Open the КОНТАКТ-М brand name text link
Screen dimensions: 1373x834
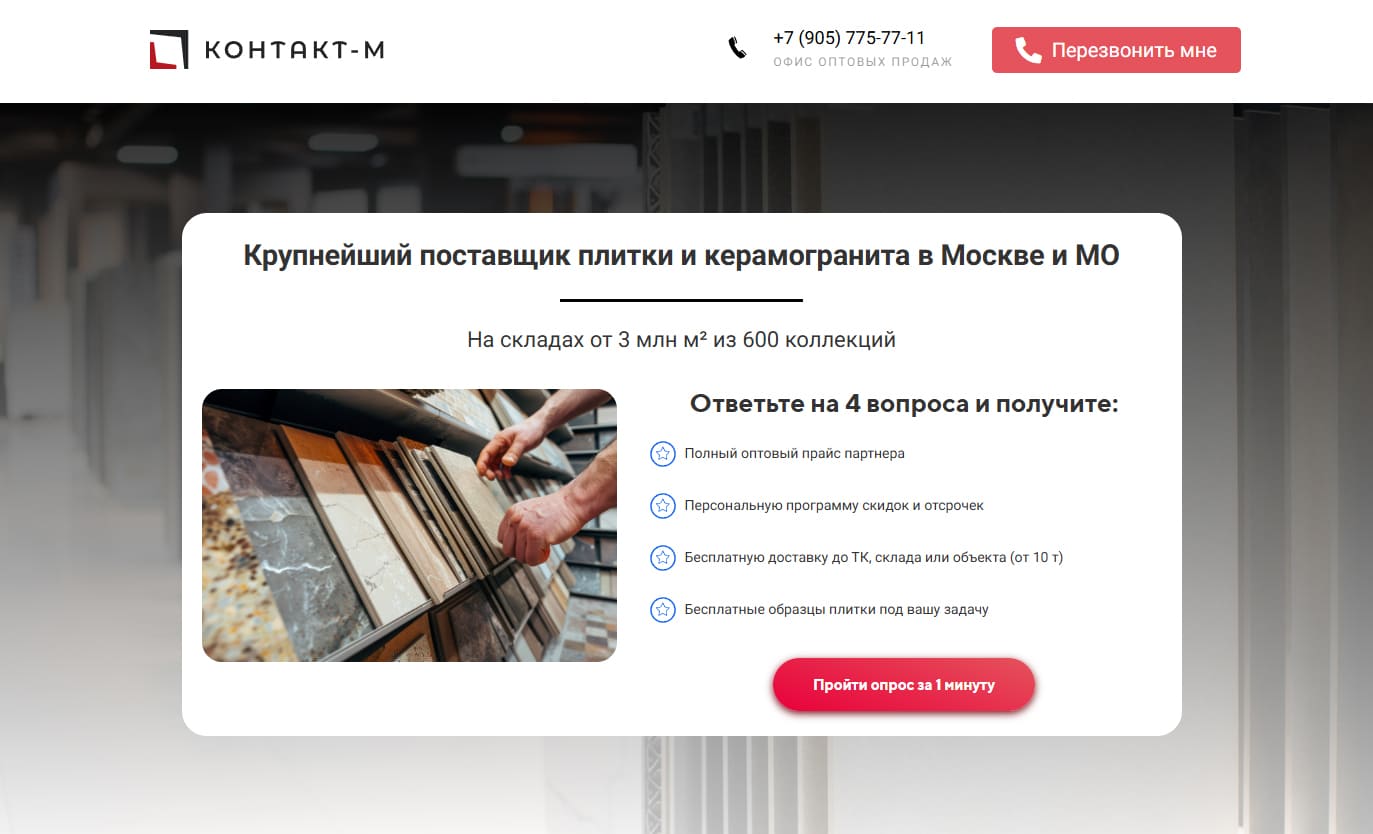[x=295, y=50]
